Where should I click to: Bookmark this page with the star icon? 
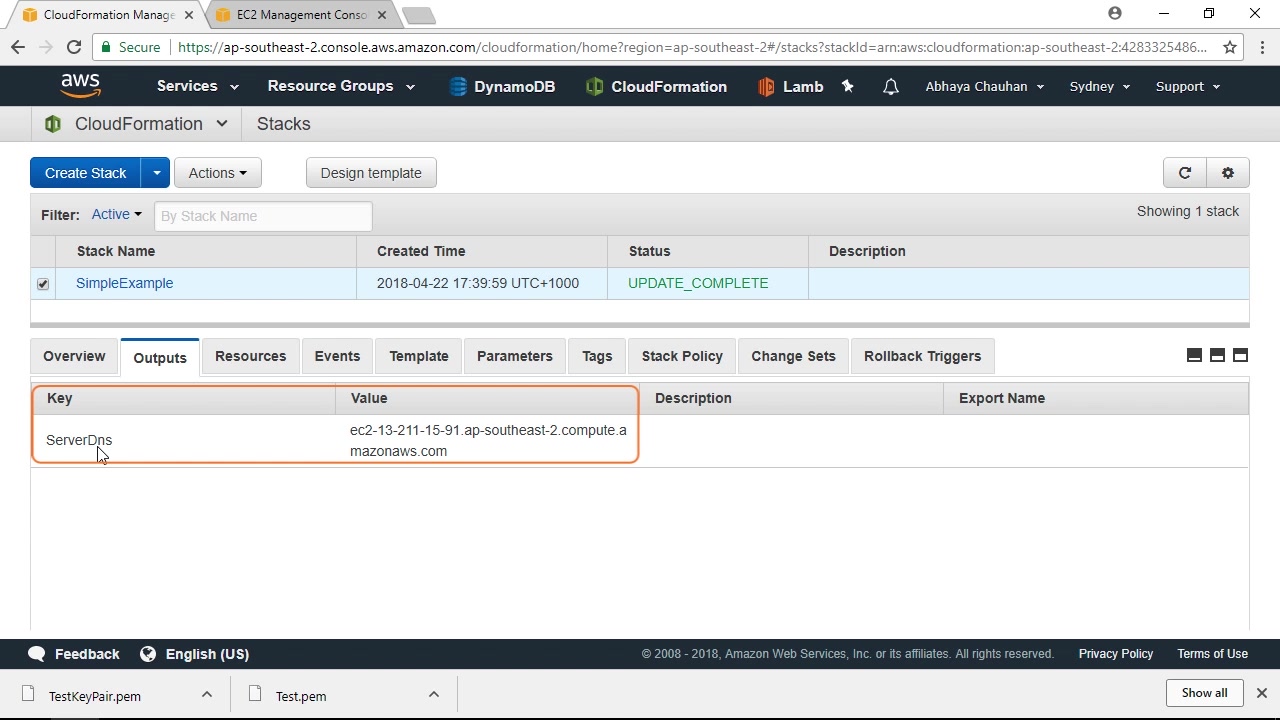pyautogui.click(x=1230, y=47)
